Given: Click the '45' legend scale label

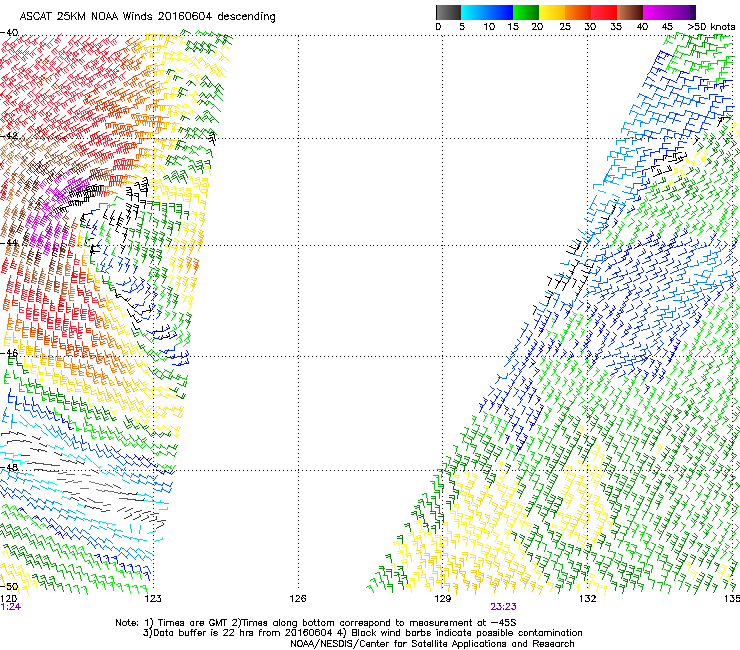Looking at the screenshot, I should [x=667, y=27].
